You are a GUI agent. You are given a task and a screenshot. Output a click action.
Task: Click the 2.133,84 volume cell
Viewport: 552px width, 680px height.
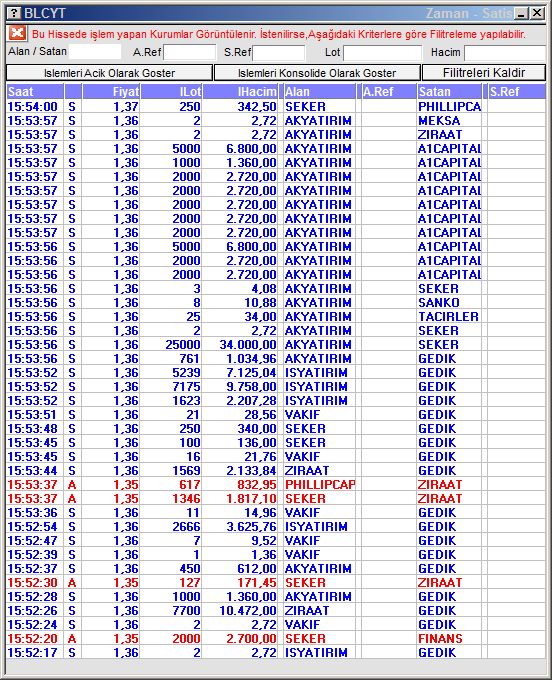240,471
